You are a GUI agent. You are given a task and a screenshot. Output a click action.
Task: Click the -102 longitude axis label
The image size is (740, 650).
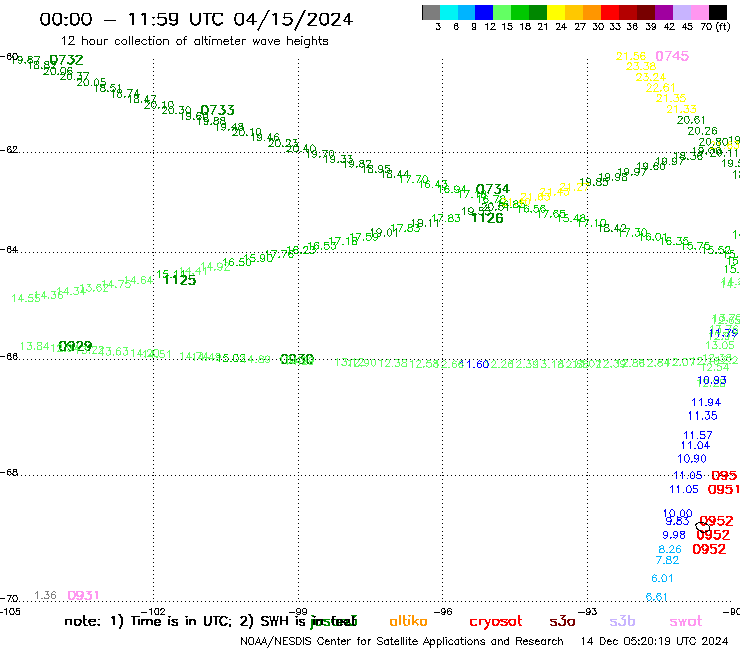[x=153, y=612]
